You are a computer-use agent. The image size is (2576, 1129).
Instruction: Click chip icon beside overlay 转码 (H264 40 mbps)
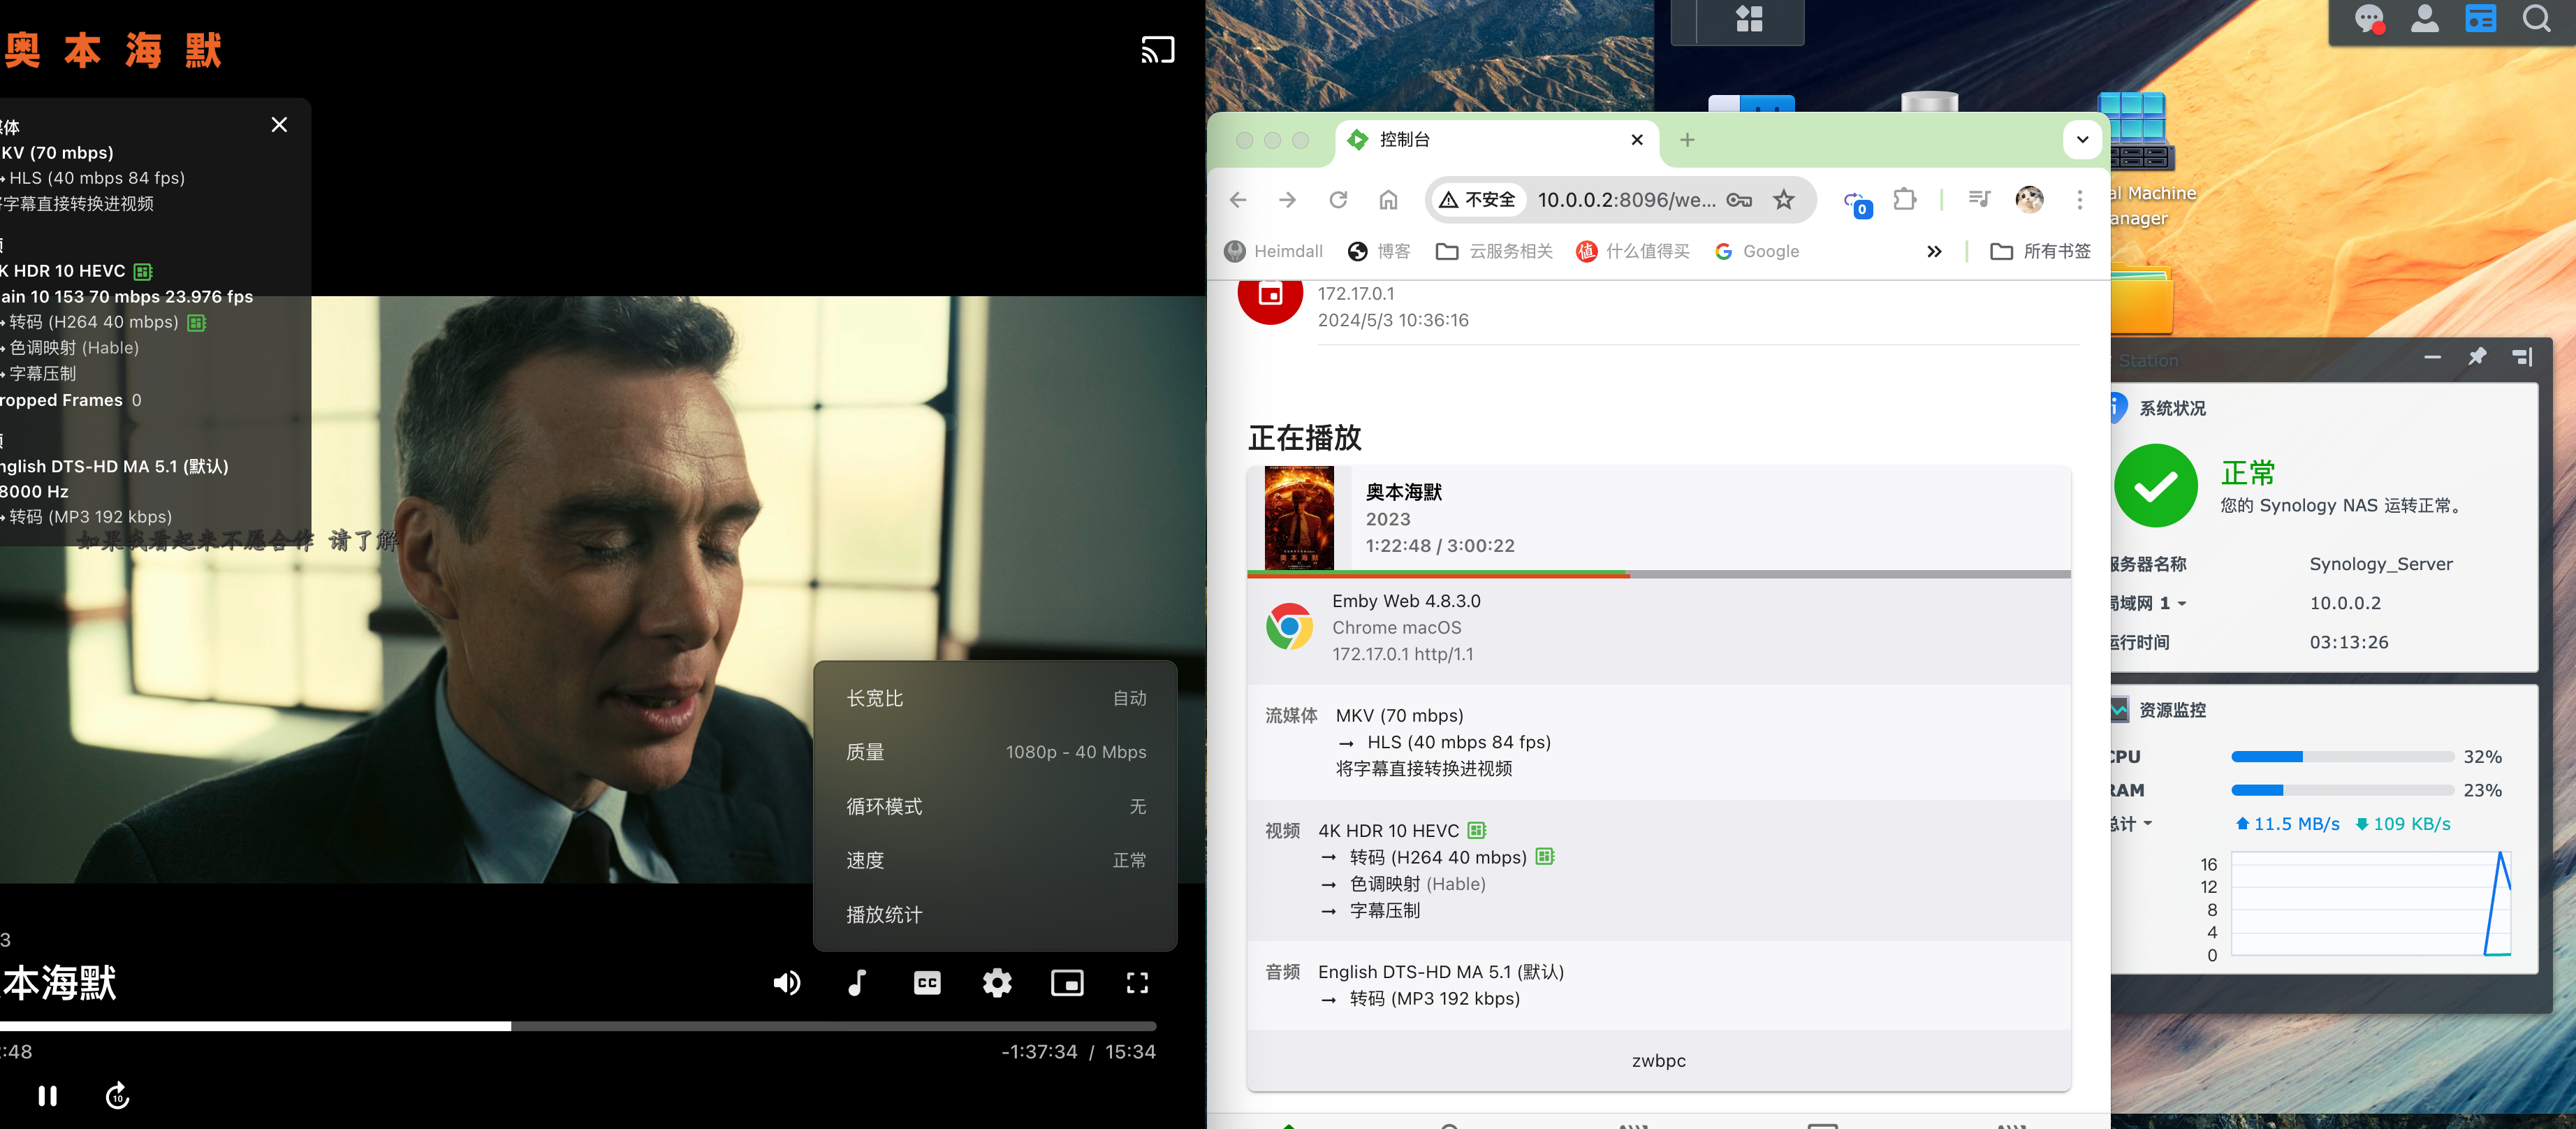coord(197,323)
